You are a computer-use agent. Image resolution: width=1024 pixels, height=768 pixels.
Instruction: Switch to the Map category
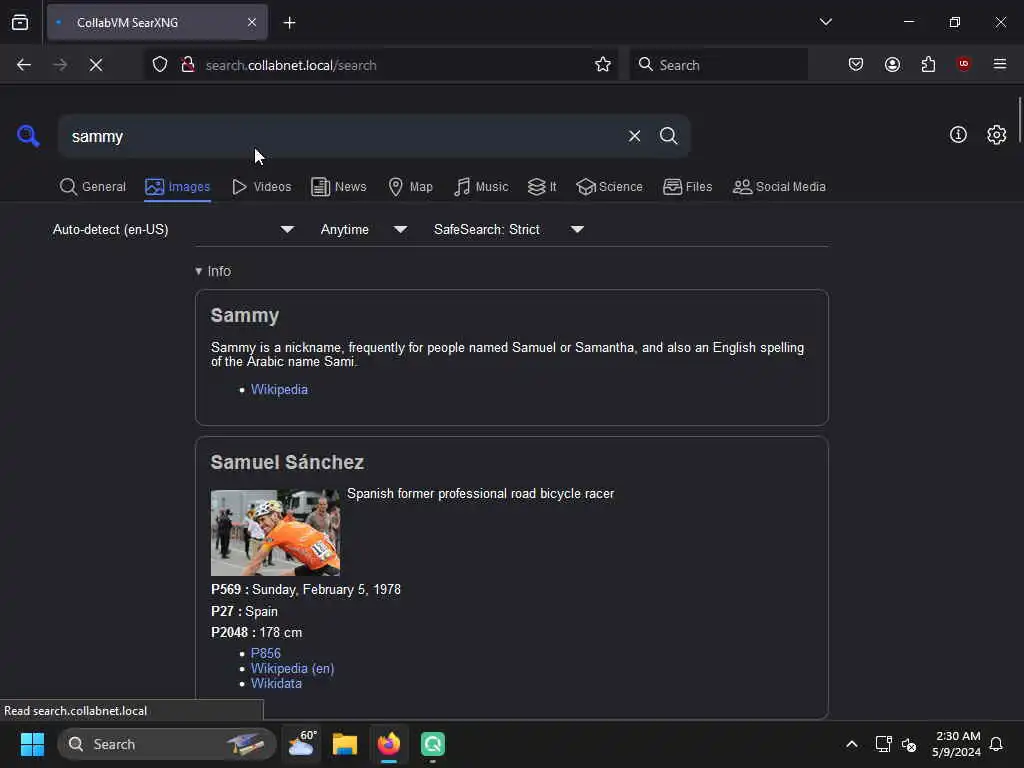[411, 187]
